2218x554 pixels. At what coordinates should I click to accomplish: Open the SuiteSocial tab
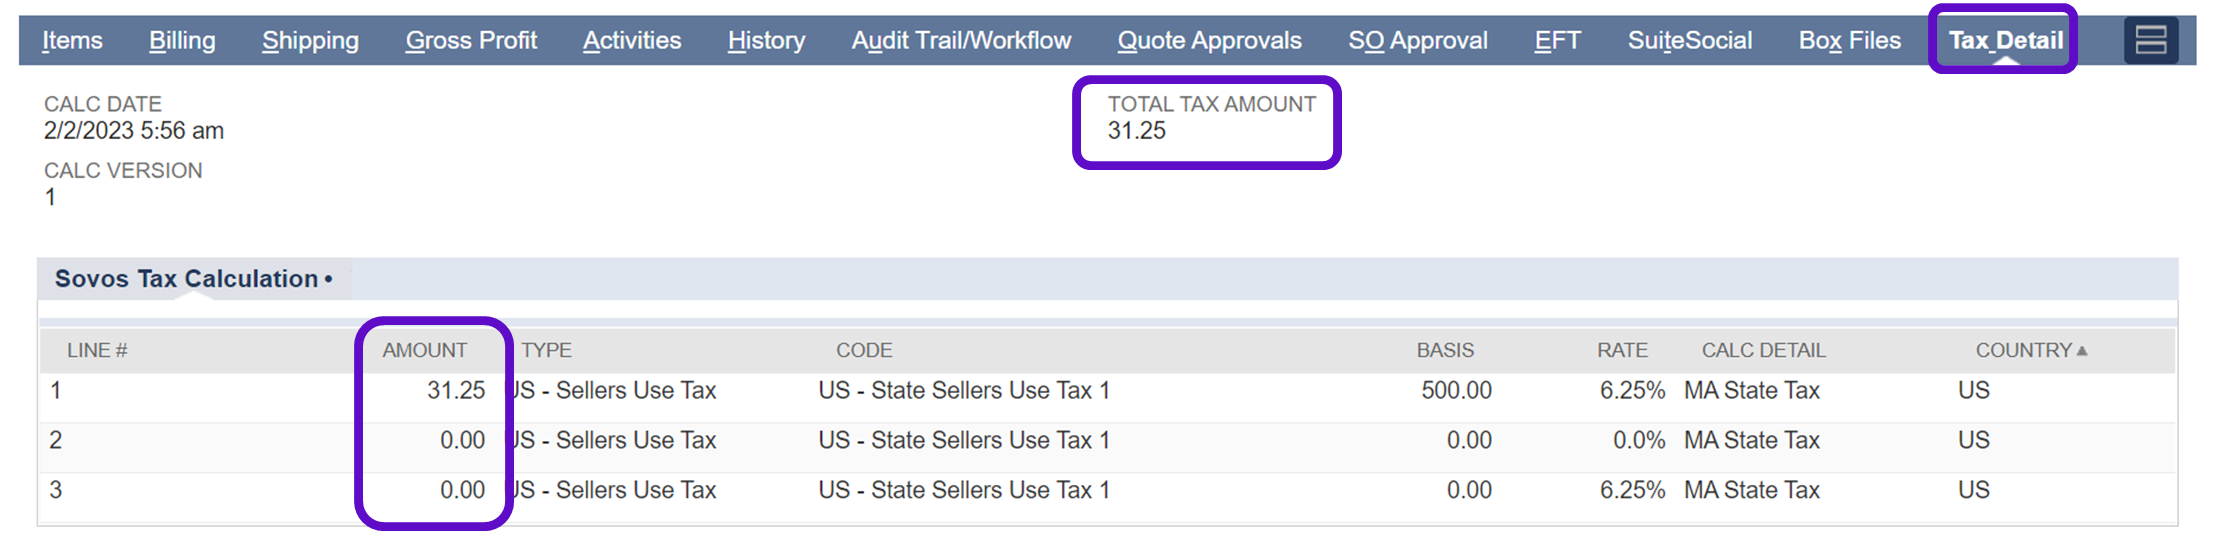(1689, 41)
